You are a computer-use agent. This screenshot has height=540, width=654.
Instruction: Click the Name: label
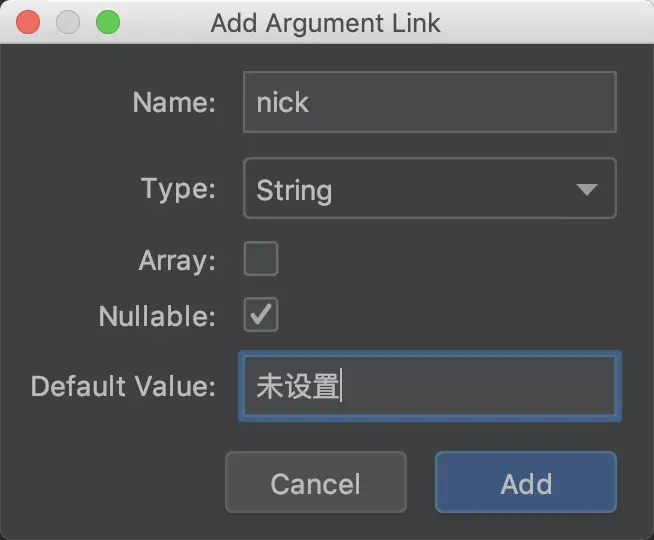pyautogui.click(x=174, y=102)
